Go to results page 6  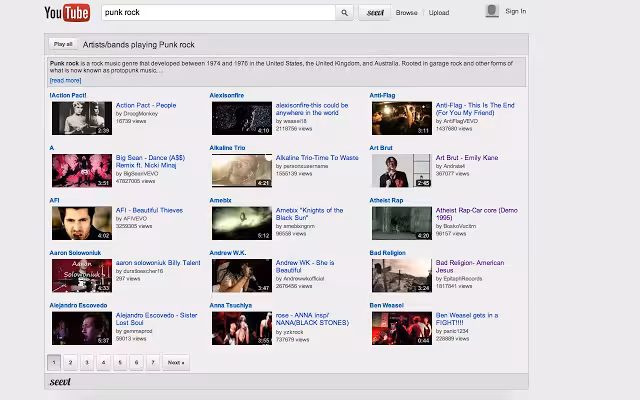[x=136, y=362]
